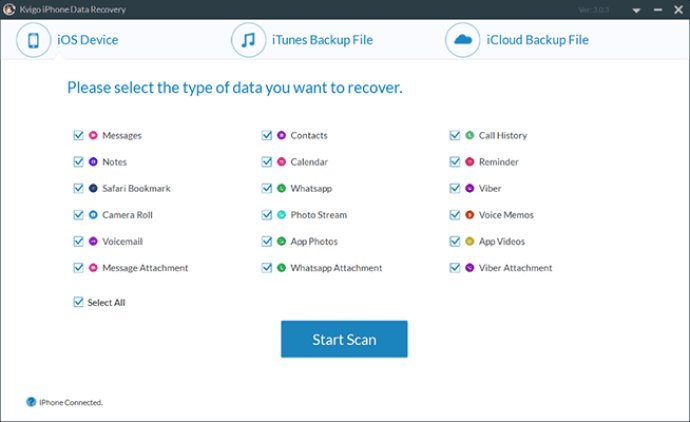Minimize the Kvigo window
Viewport: 690px width, 422px height.
[658, 10]
